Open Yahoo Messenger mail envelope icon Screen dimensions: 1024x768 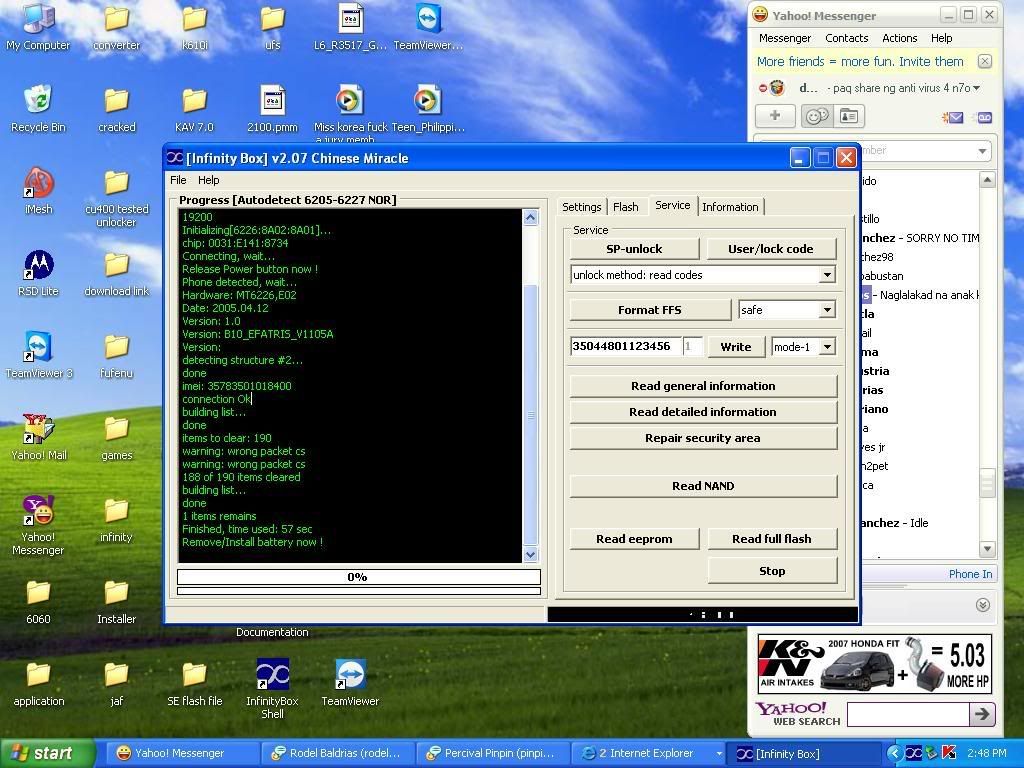(x=952, y=118)
